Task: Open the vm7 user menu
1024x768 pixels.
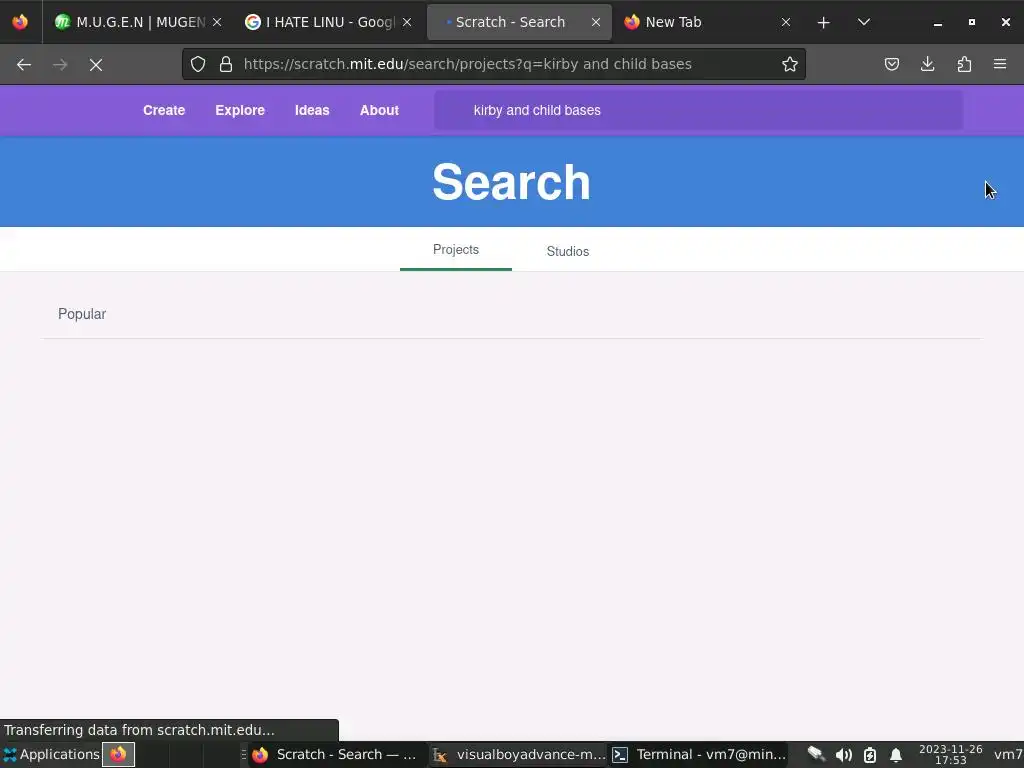Action: [1008, 754]
